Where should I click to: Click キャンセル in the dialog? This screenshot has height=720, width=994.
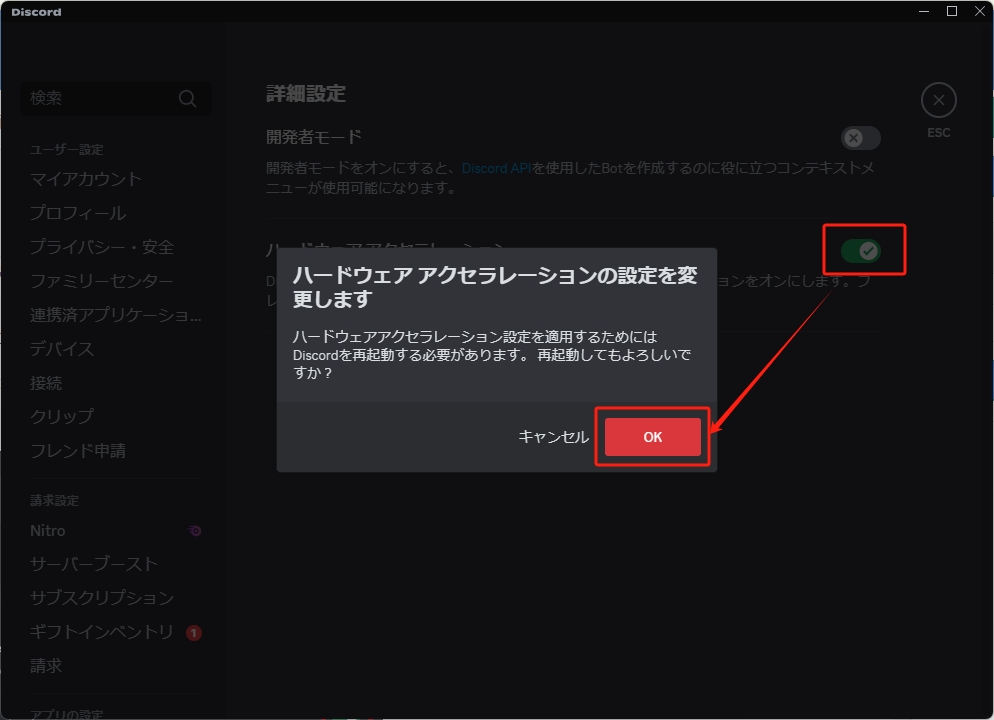click(x=553, y=437)
